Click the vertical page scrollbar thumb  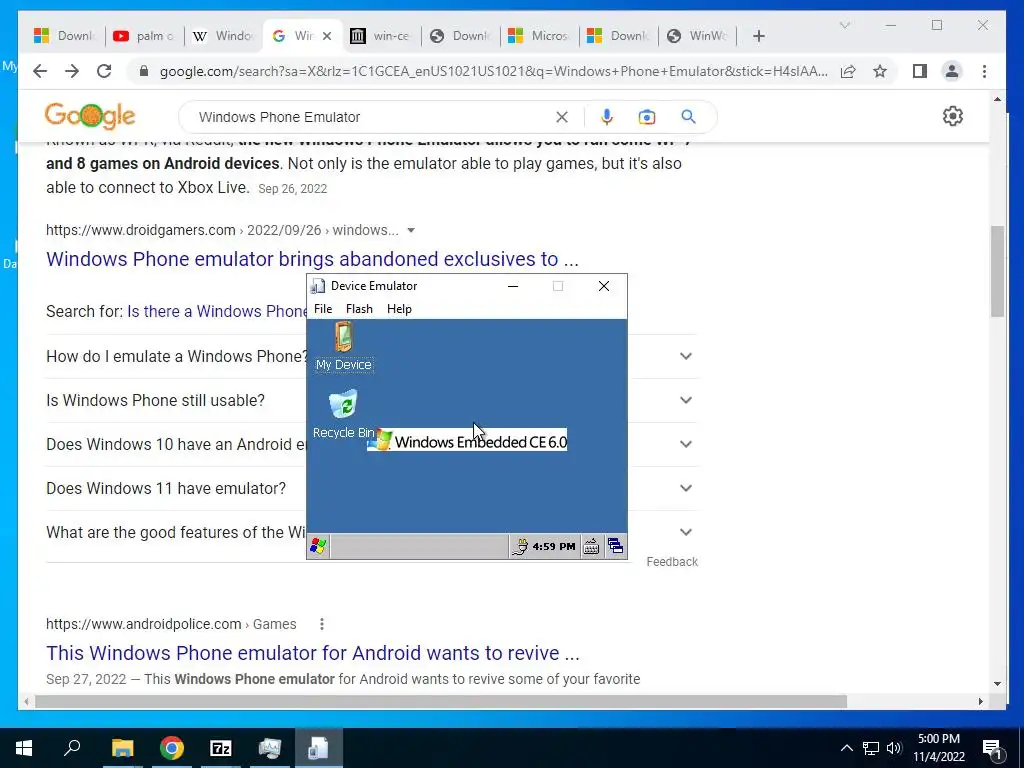[x=997, y=272]
